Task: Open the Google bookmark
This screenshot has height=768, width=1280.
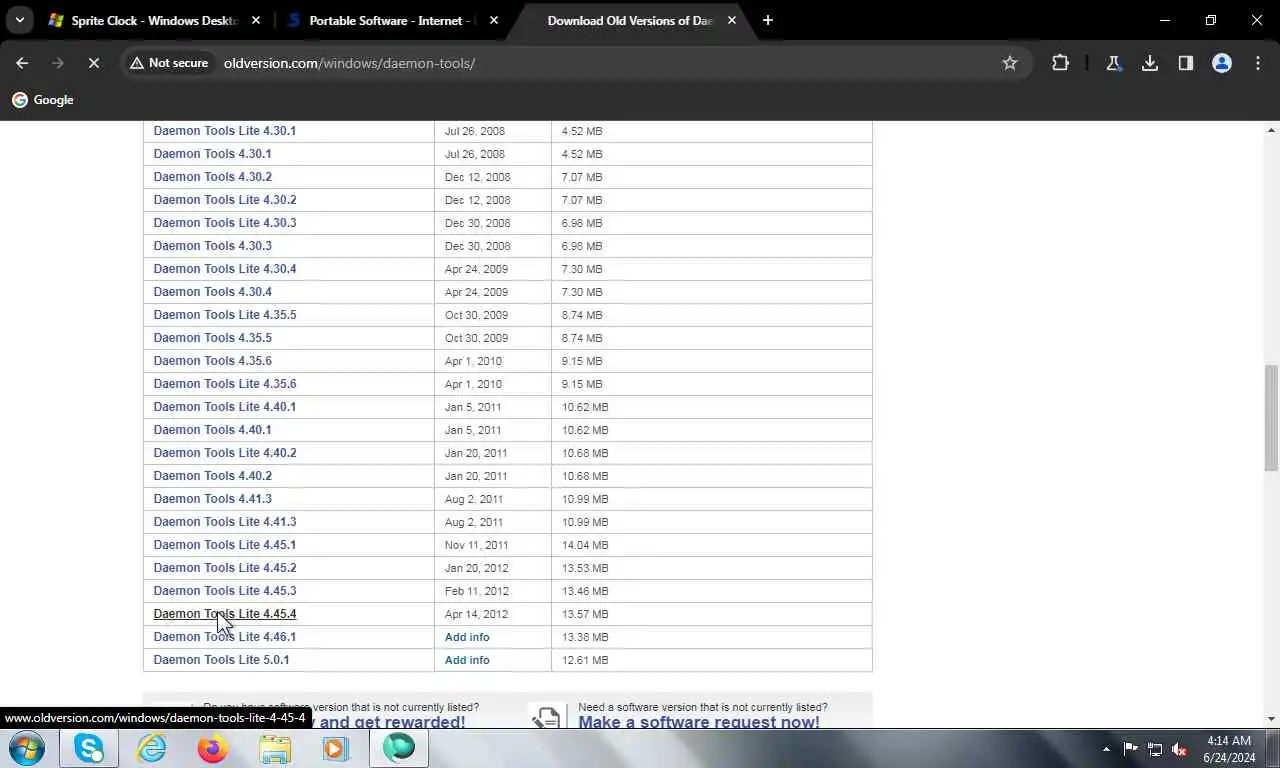Action: click(43, 100)
